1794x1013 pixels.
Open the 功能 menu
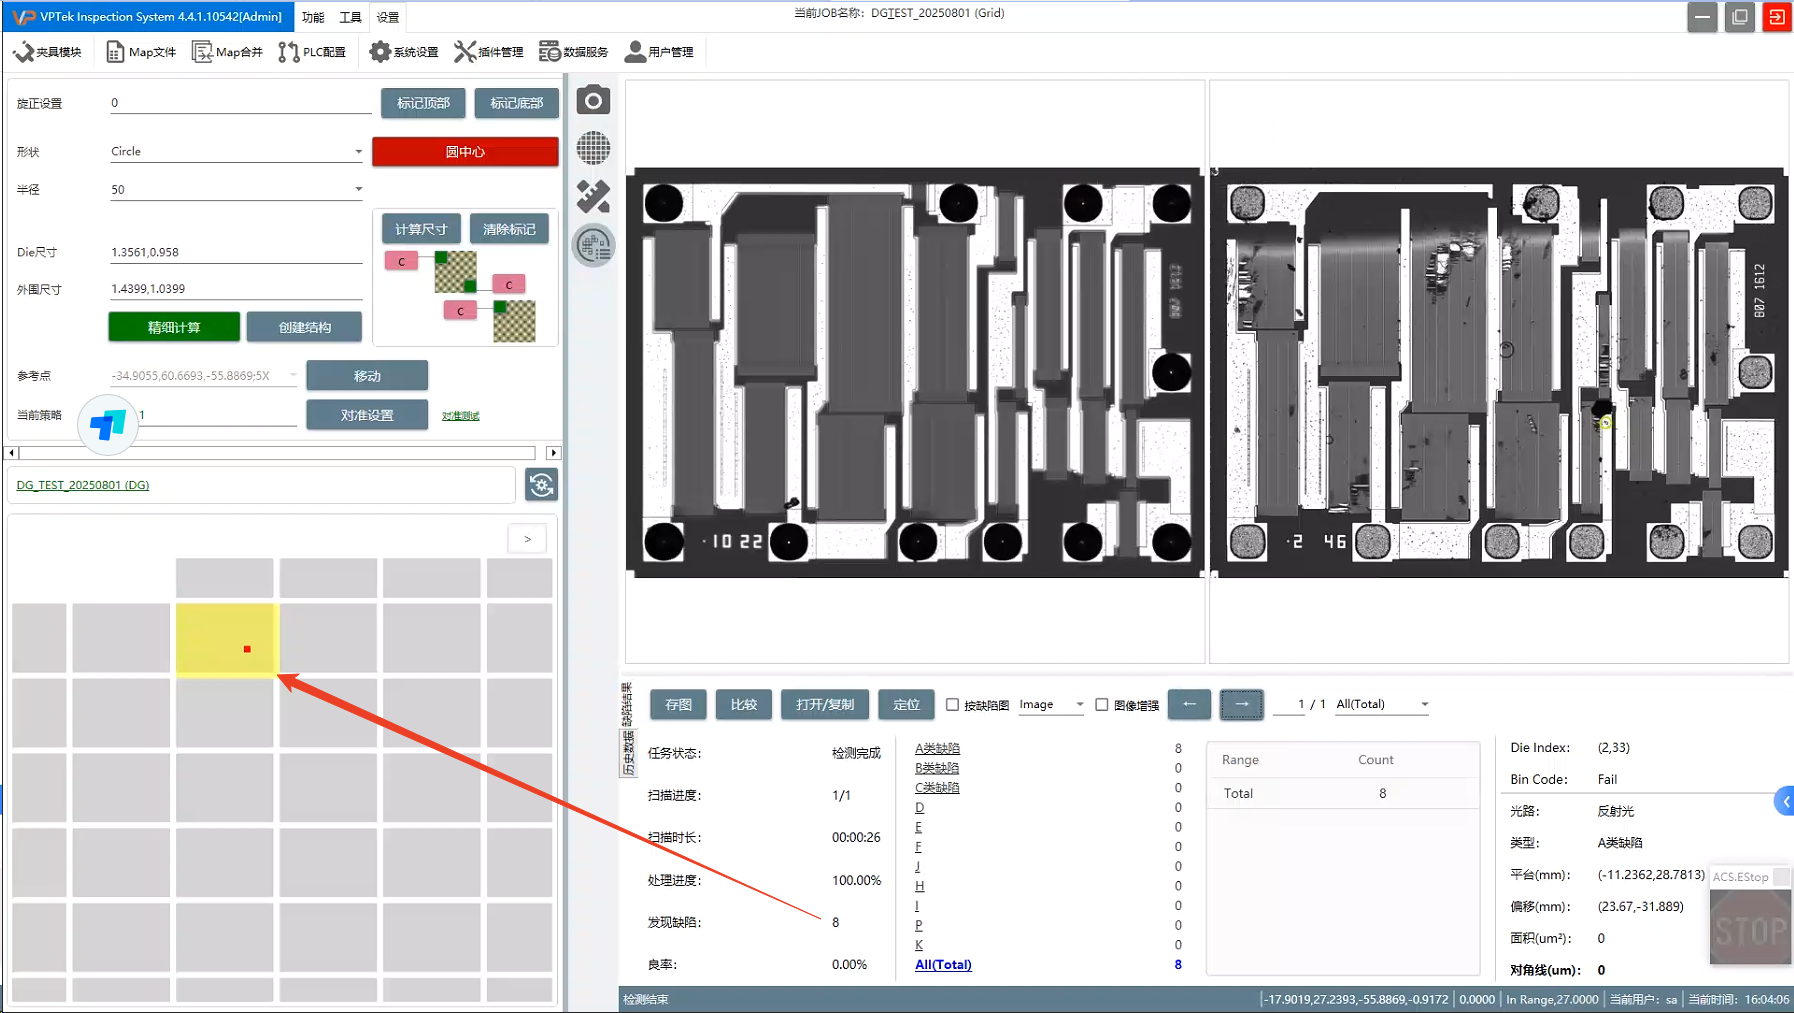coord(313,17)
